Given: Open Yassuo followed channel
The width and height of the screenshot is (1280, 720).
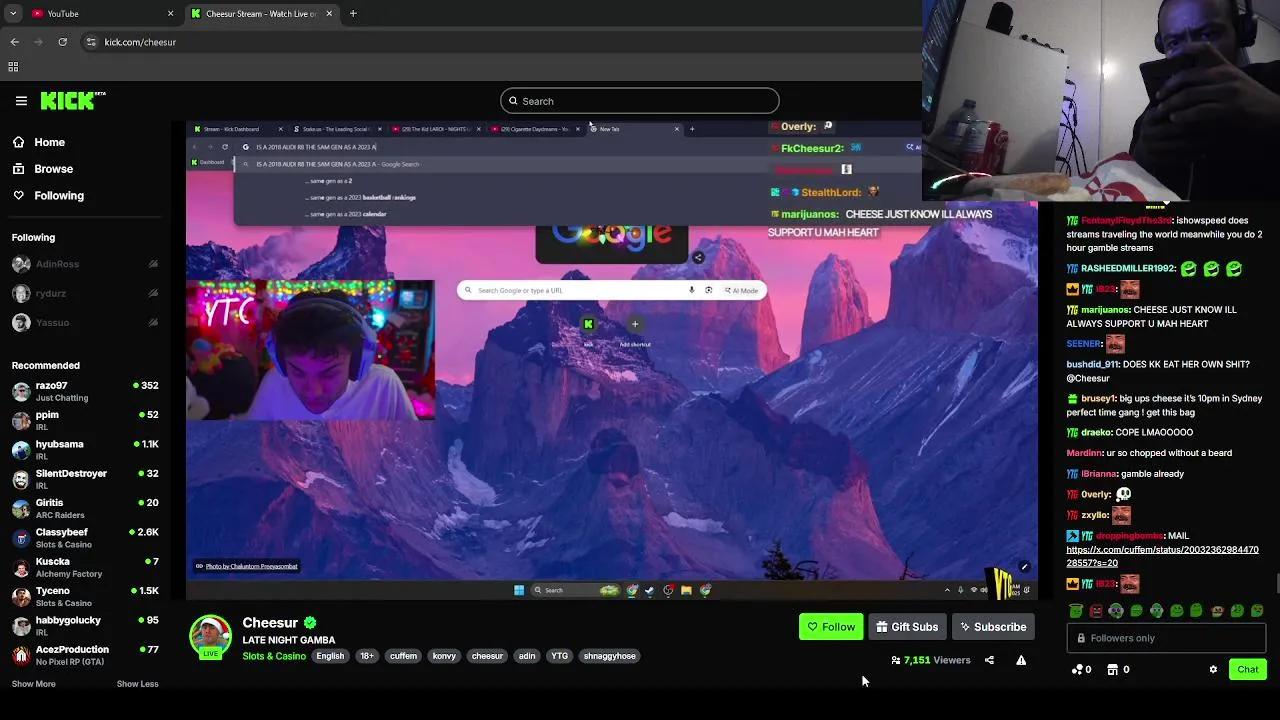Looking at the screenshot, I should 85,323.
